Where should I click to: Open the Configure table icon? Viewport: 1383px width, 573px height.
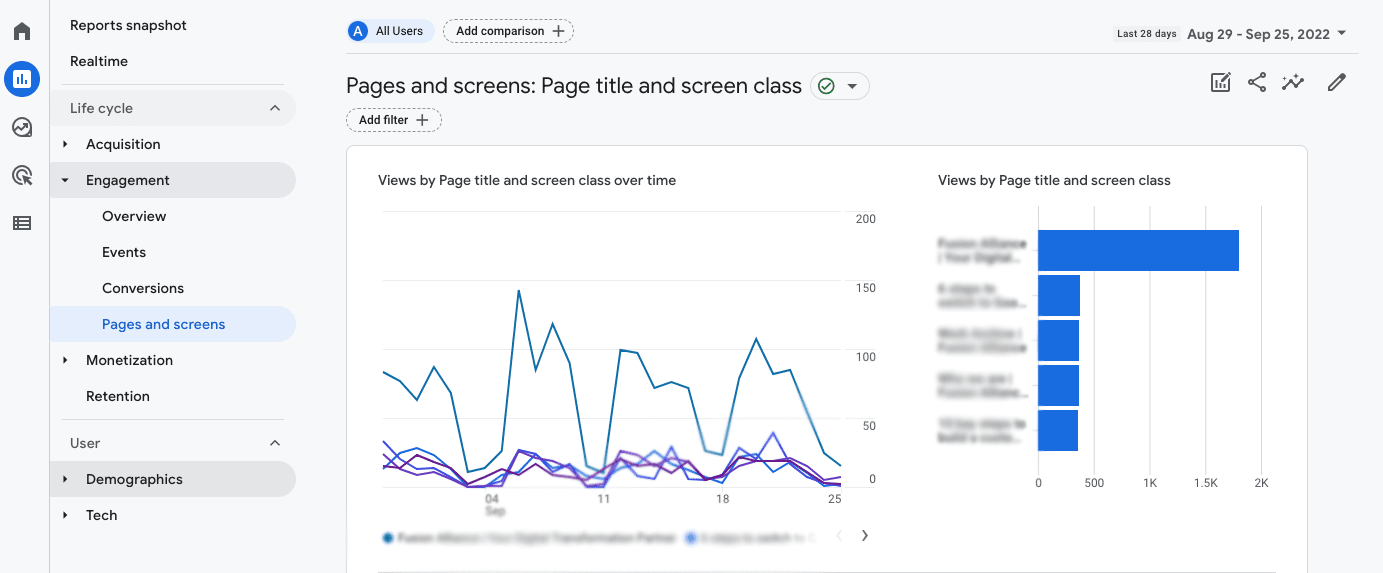pyautogui.click(x=22, y=223)
